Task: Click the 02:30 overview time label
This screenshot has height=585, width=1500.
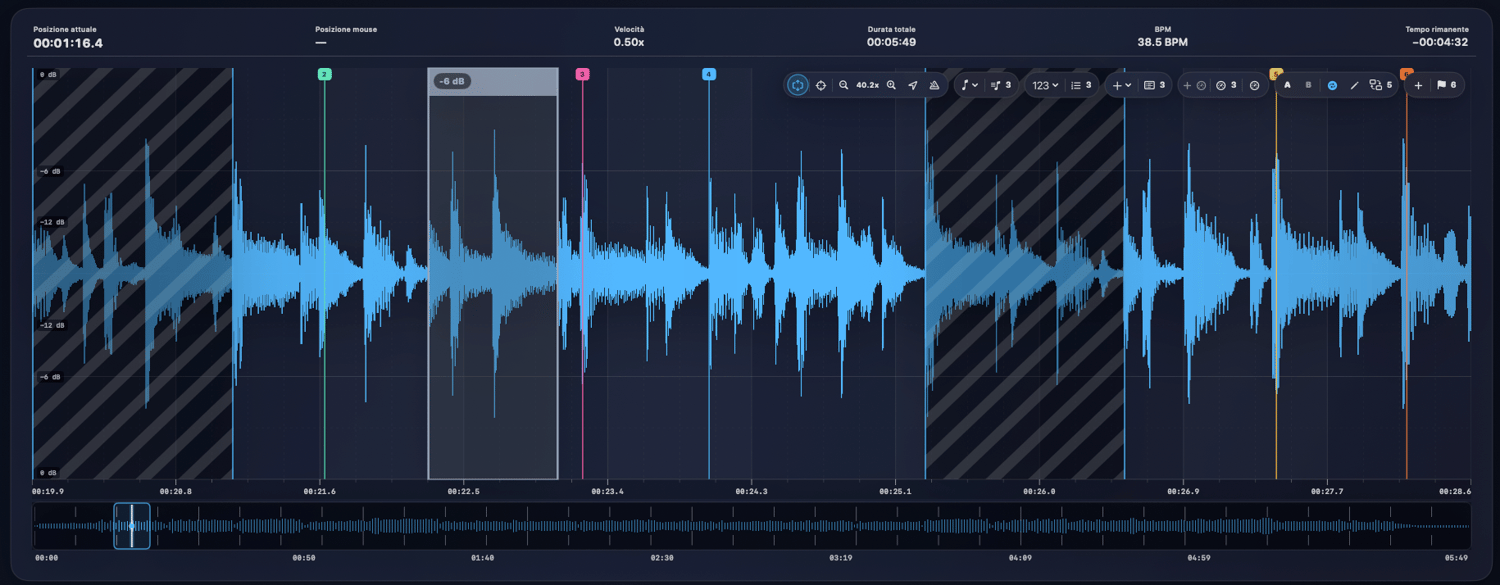Action: [x=662, y=557]
